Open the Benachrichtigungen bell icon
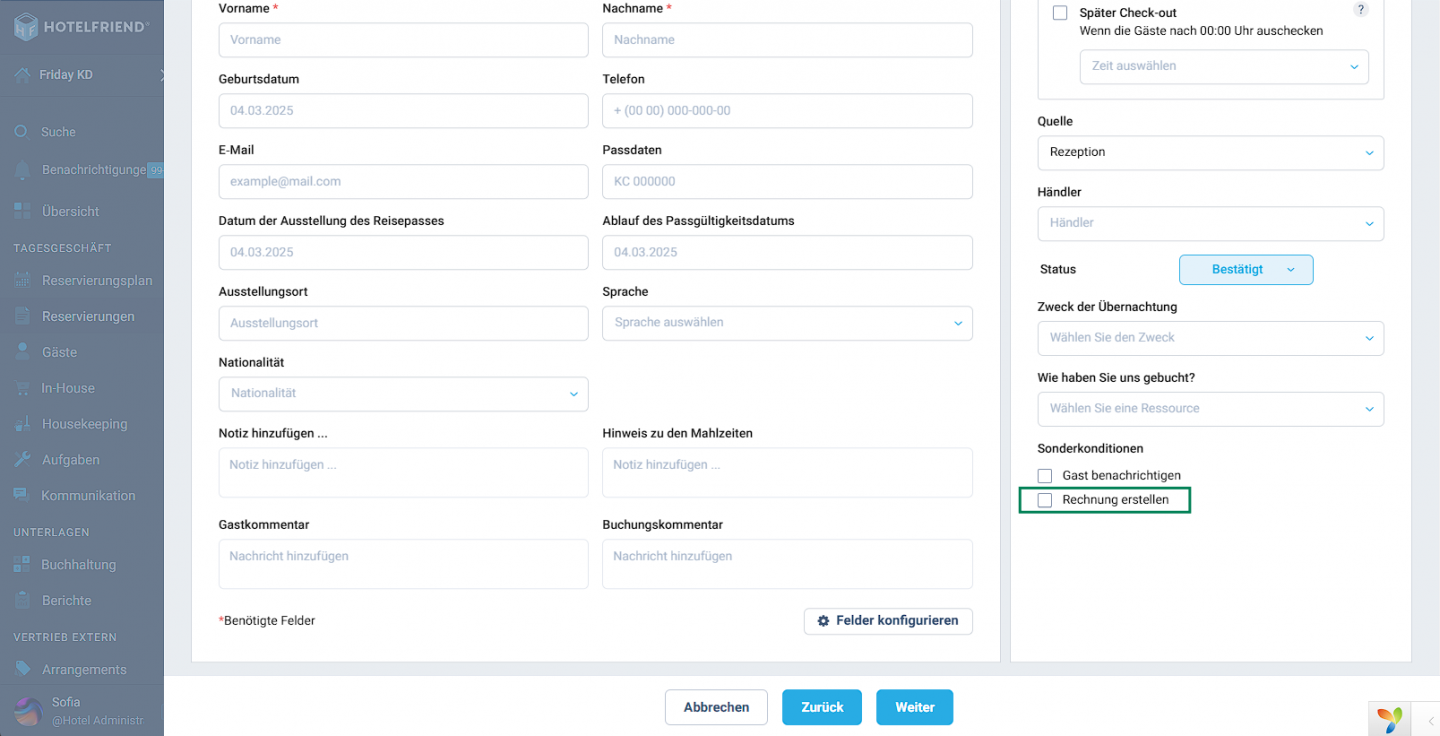Image resolution: width=1440 pixels, height=736 pixels. (22, 170)
